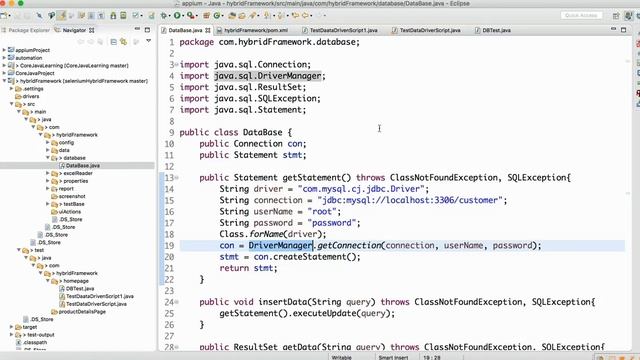Screen dimensions: 640x360
Task: Select TestDaataDrivenScript1.java in Navigator tree
Action: 100,296
